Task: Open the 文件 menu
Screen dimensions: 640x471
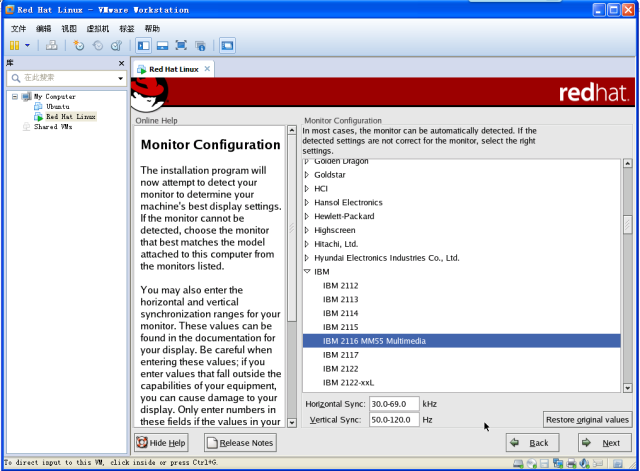Action: pos(18,29)
